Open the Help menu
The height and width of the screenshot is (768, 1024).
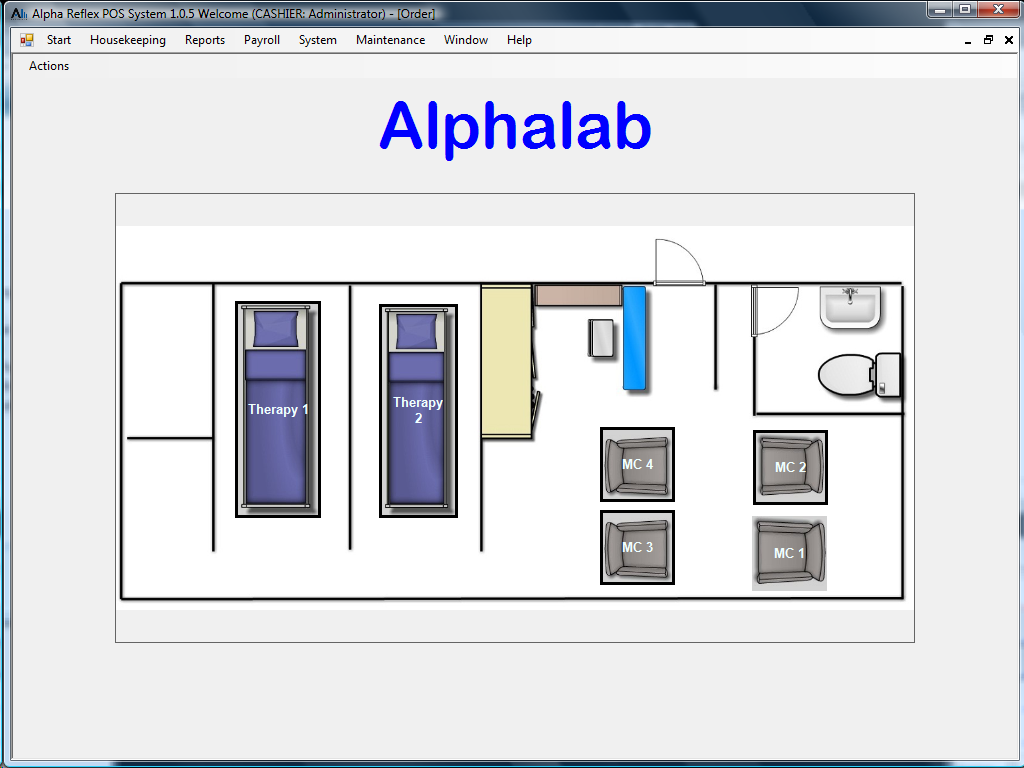coord(519,40)
